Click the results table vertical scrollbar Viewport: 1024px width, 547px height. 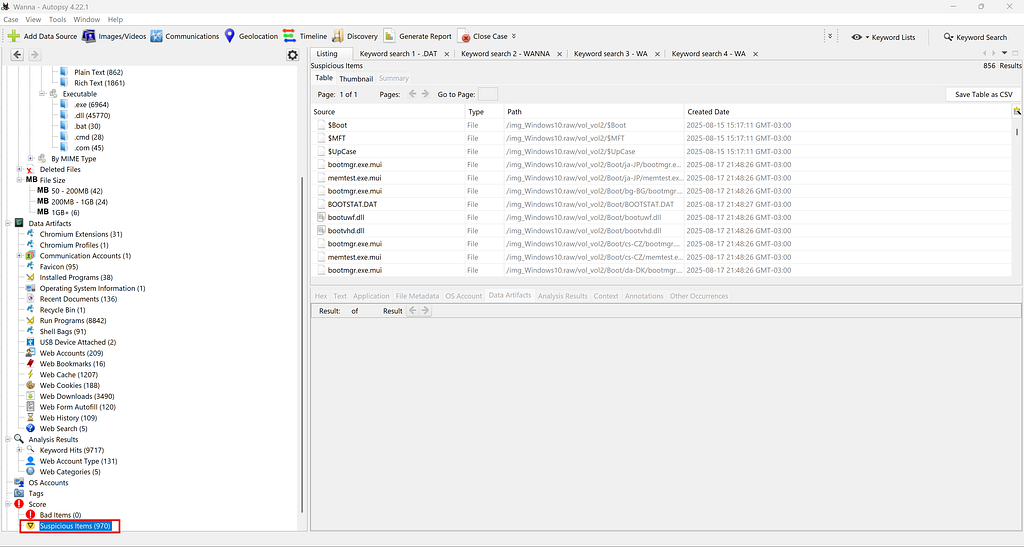[x=1017, y=131]
